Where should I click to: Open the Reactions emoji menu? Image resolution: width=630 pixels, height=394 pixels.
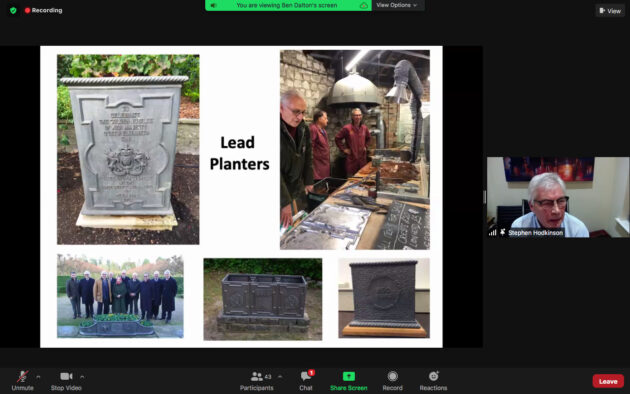point(434,376)
